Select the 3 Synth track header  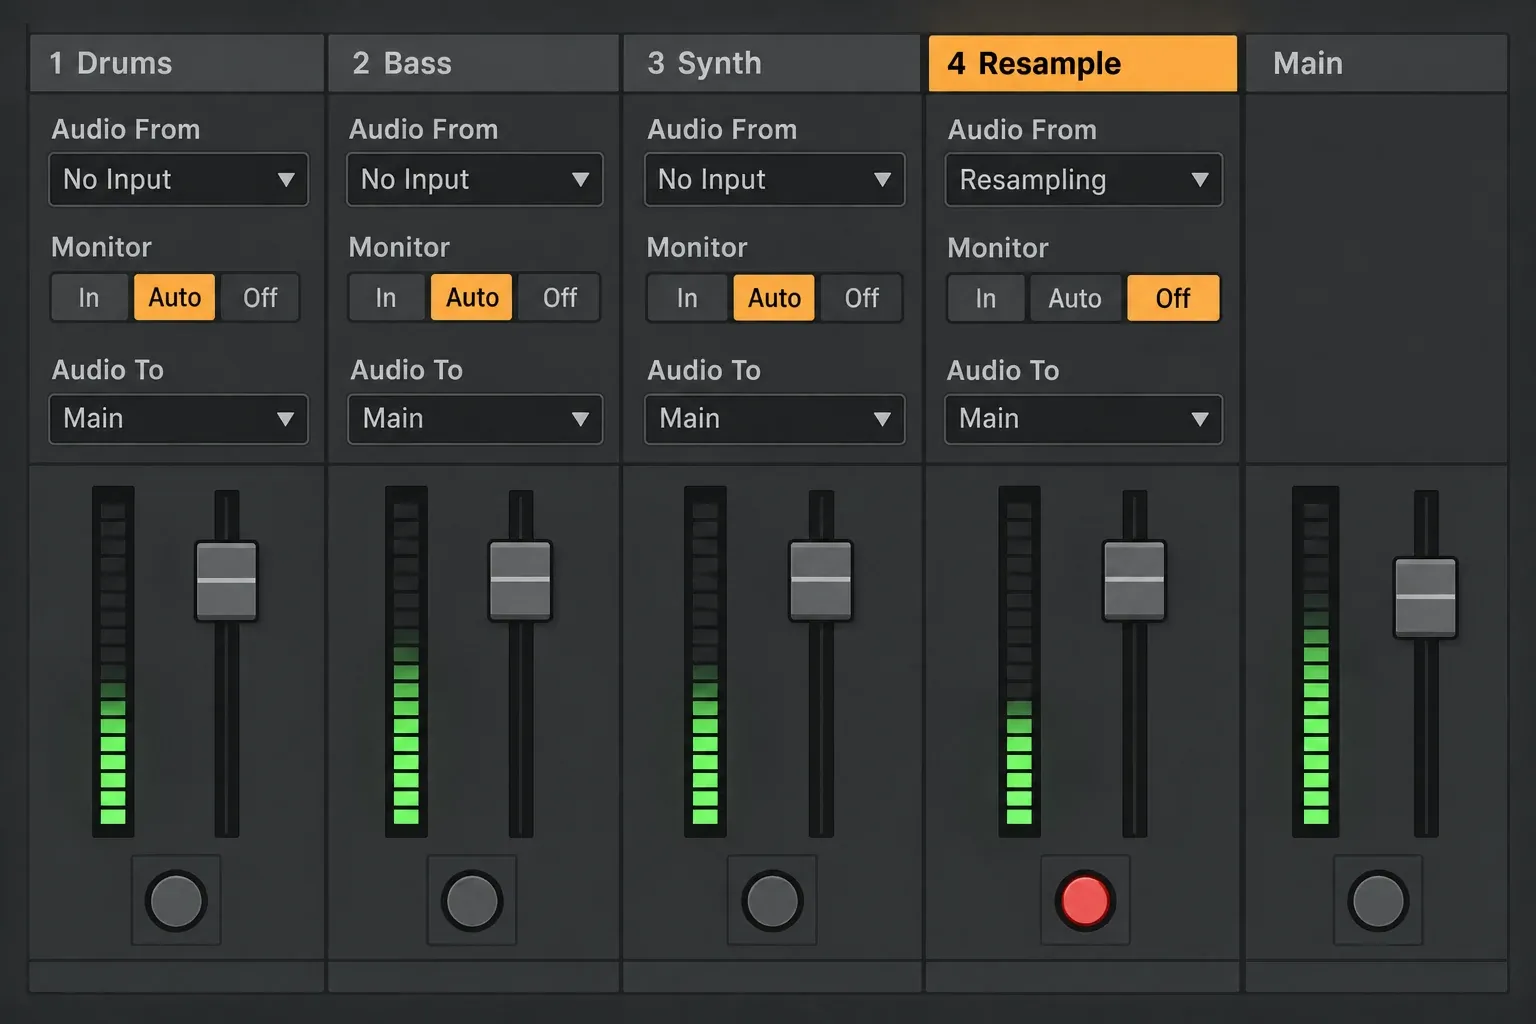(x=771, y=63)
